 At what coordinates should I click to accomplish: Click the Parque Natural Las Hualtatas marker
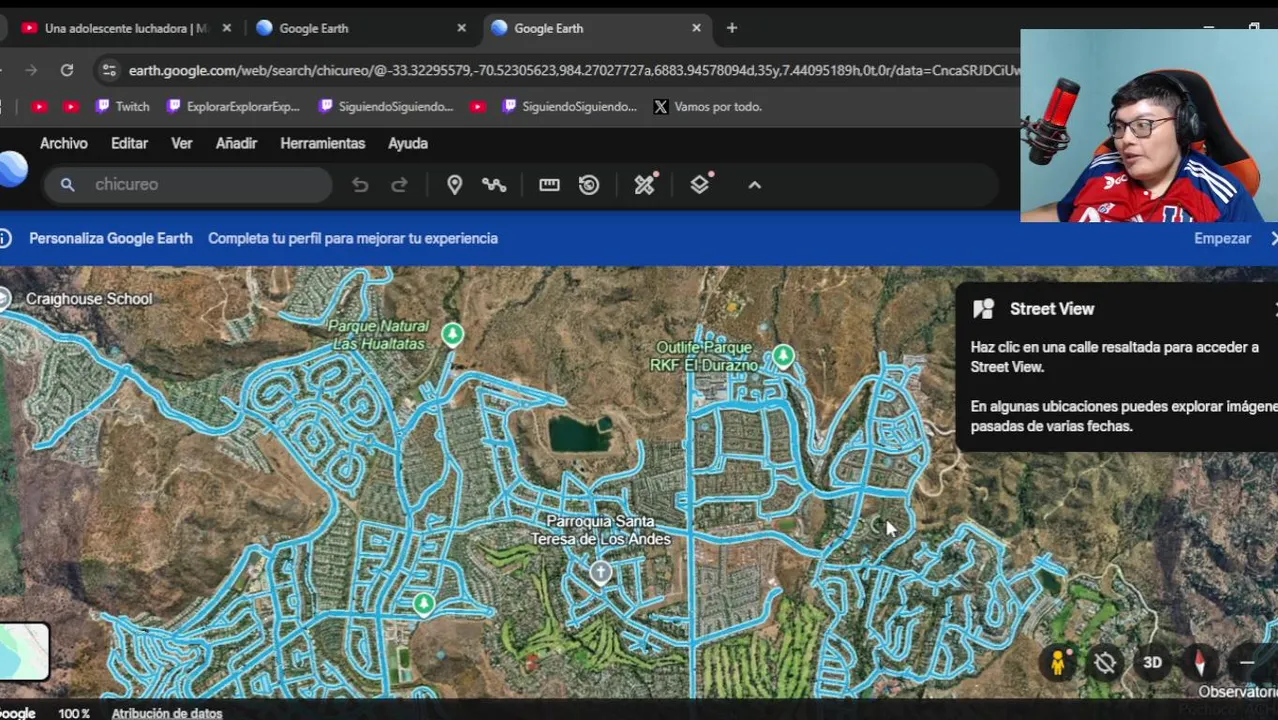(452, 334)
